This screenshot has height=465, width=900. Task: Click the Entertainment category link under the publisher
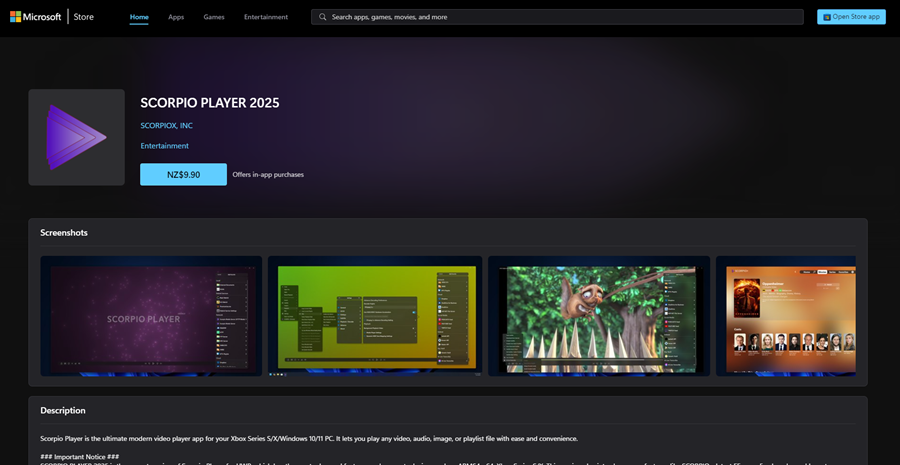(164, 146)
